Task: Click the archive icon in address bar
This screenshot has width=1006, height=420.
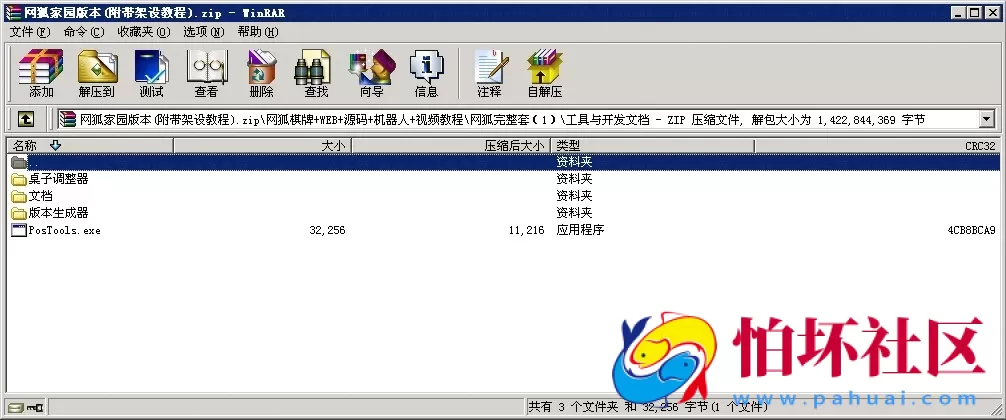Action: tap(67, 119)
